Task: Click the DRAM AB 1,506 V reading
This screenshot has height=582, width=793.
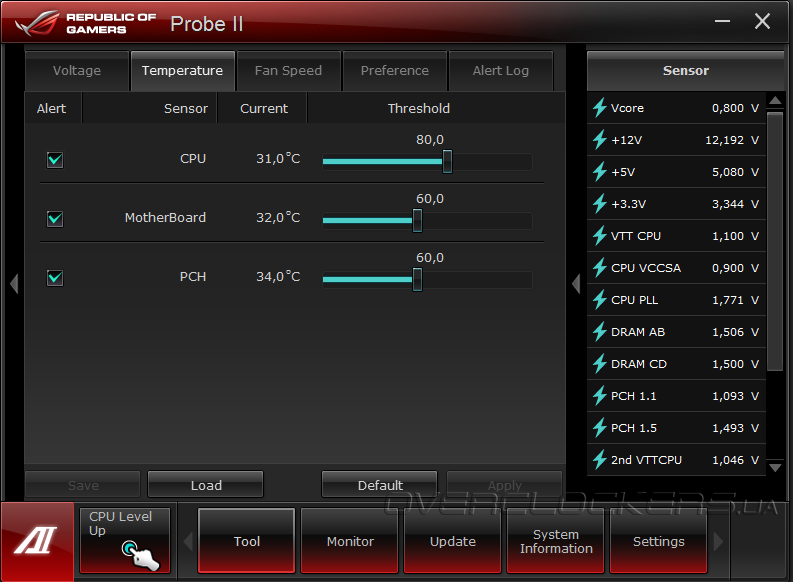Action: 735,332
